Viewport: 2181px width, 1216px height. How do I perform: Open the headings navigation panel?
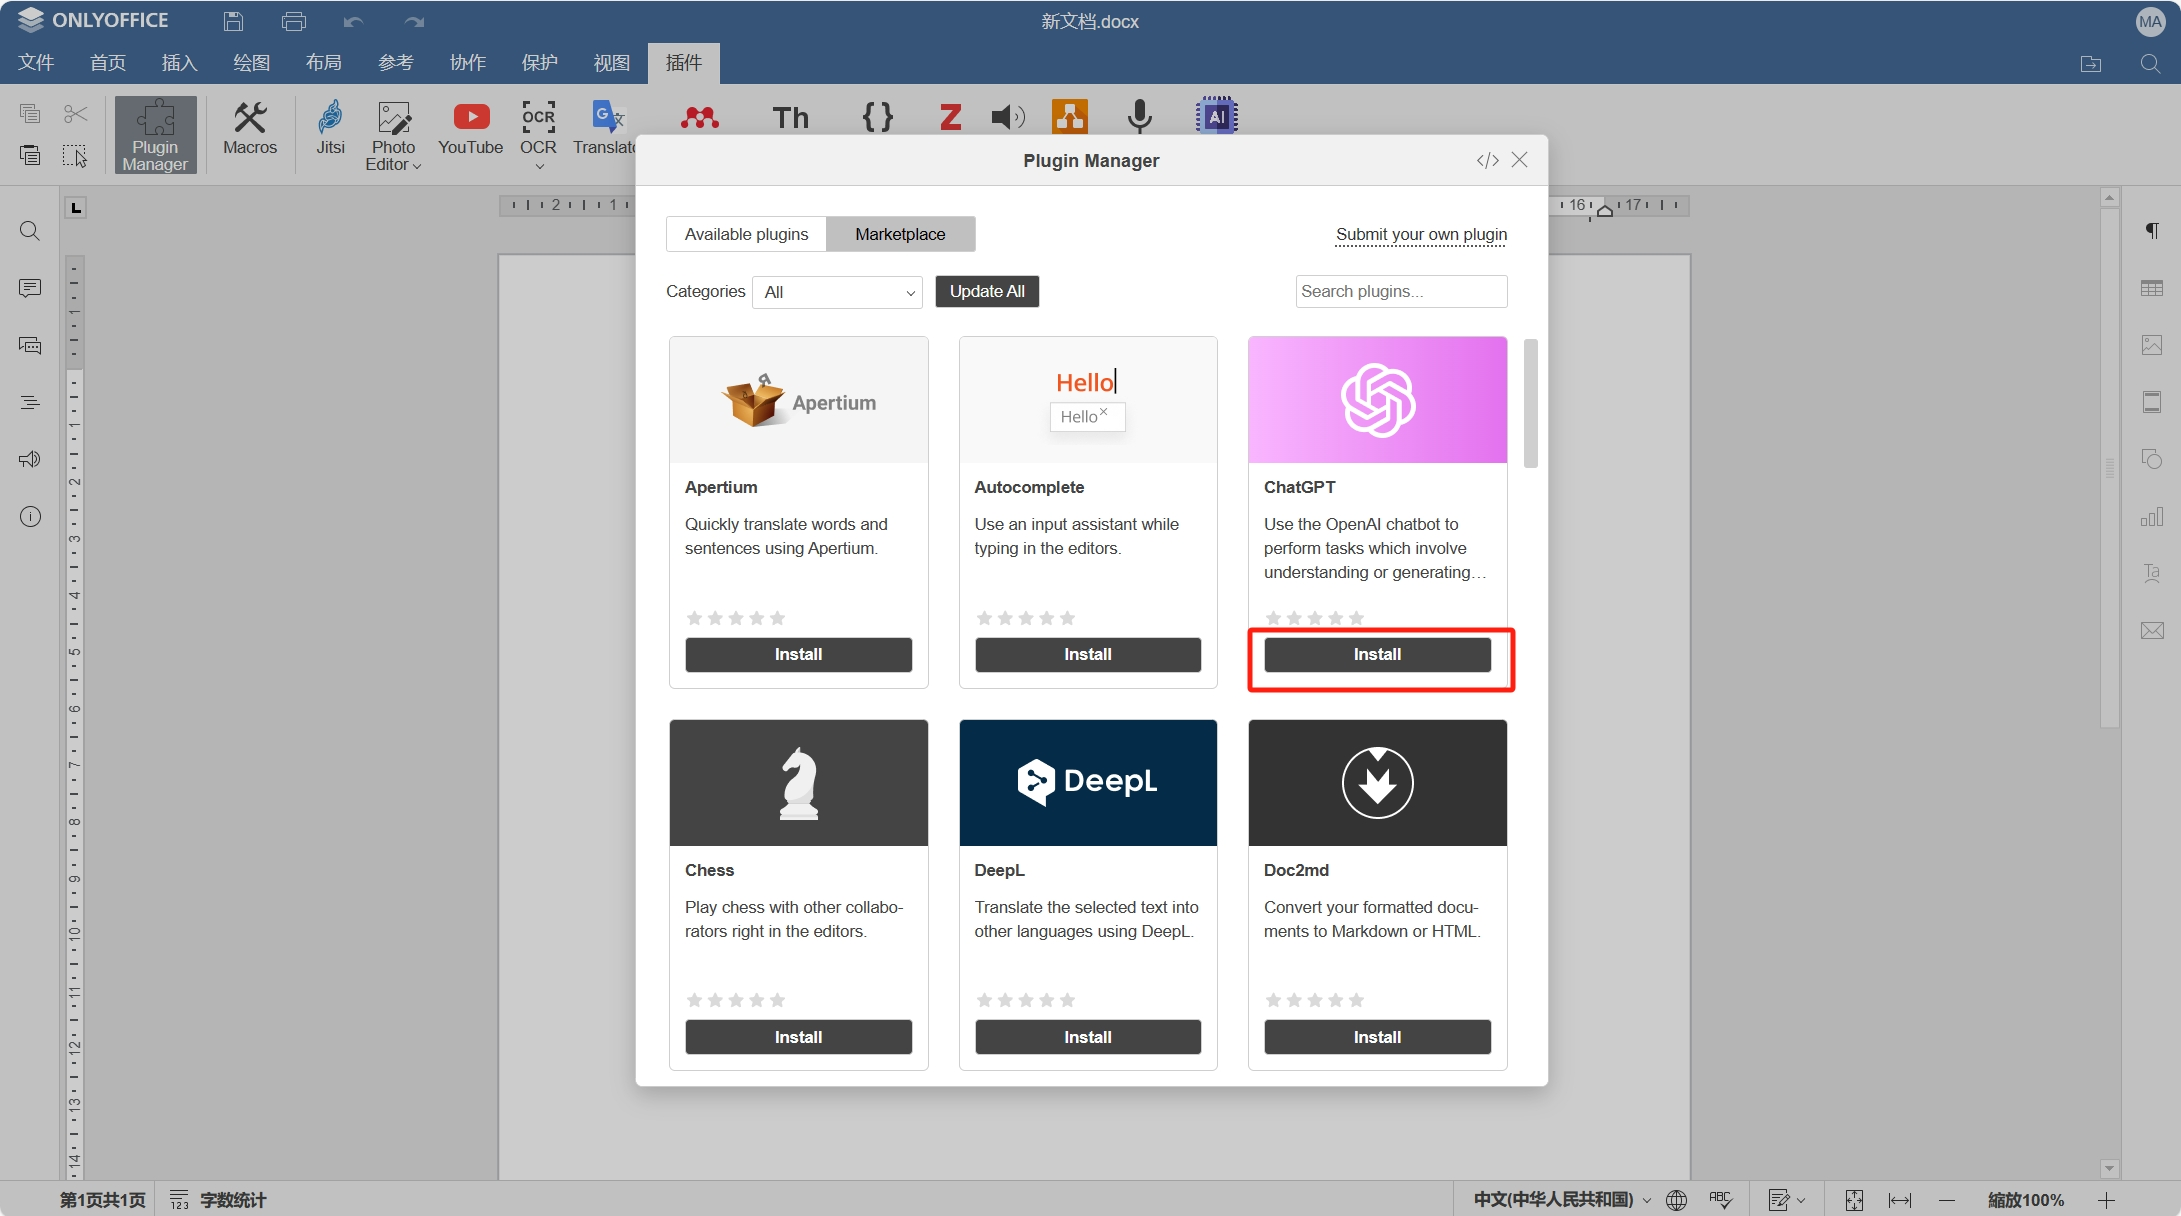(x=30, y=402)
